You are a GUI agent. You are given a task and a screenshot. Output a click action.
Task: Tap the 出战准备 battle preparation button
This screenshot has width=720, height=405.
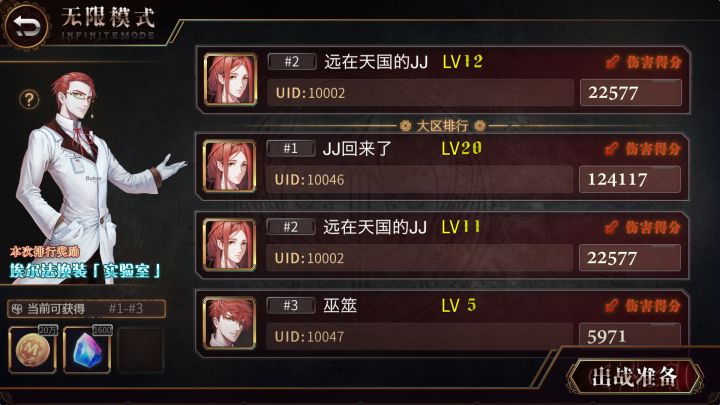635,377
